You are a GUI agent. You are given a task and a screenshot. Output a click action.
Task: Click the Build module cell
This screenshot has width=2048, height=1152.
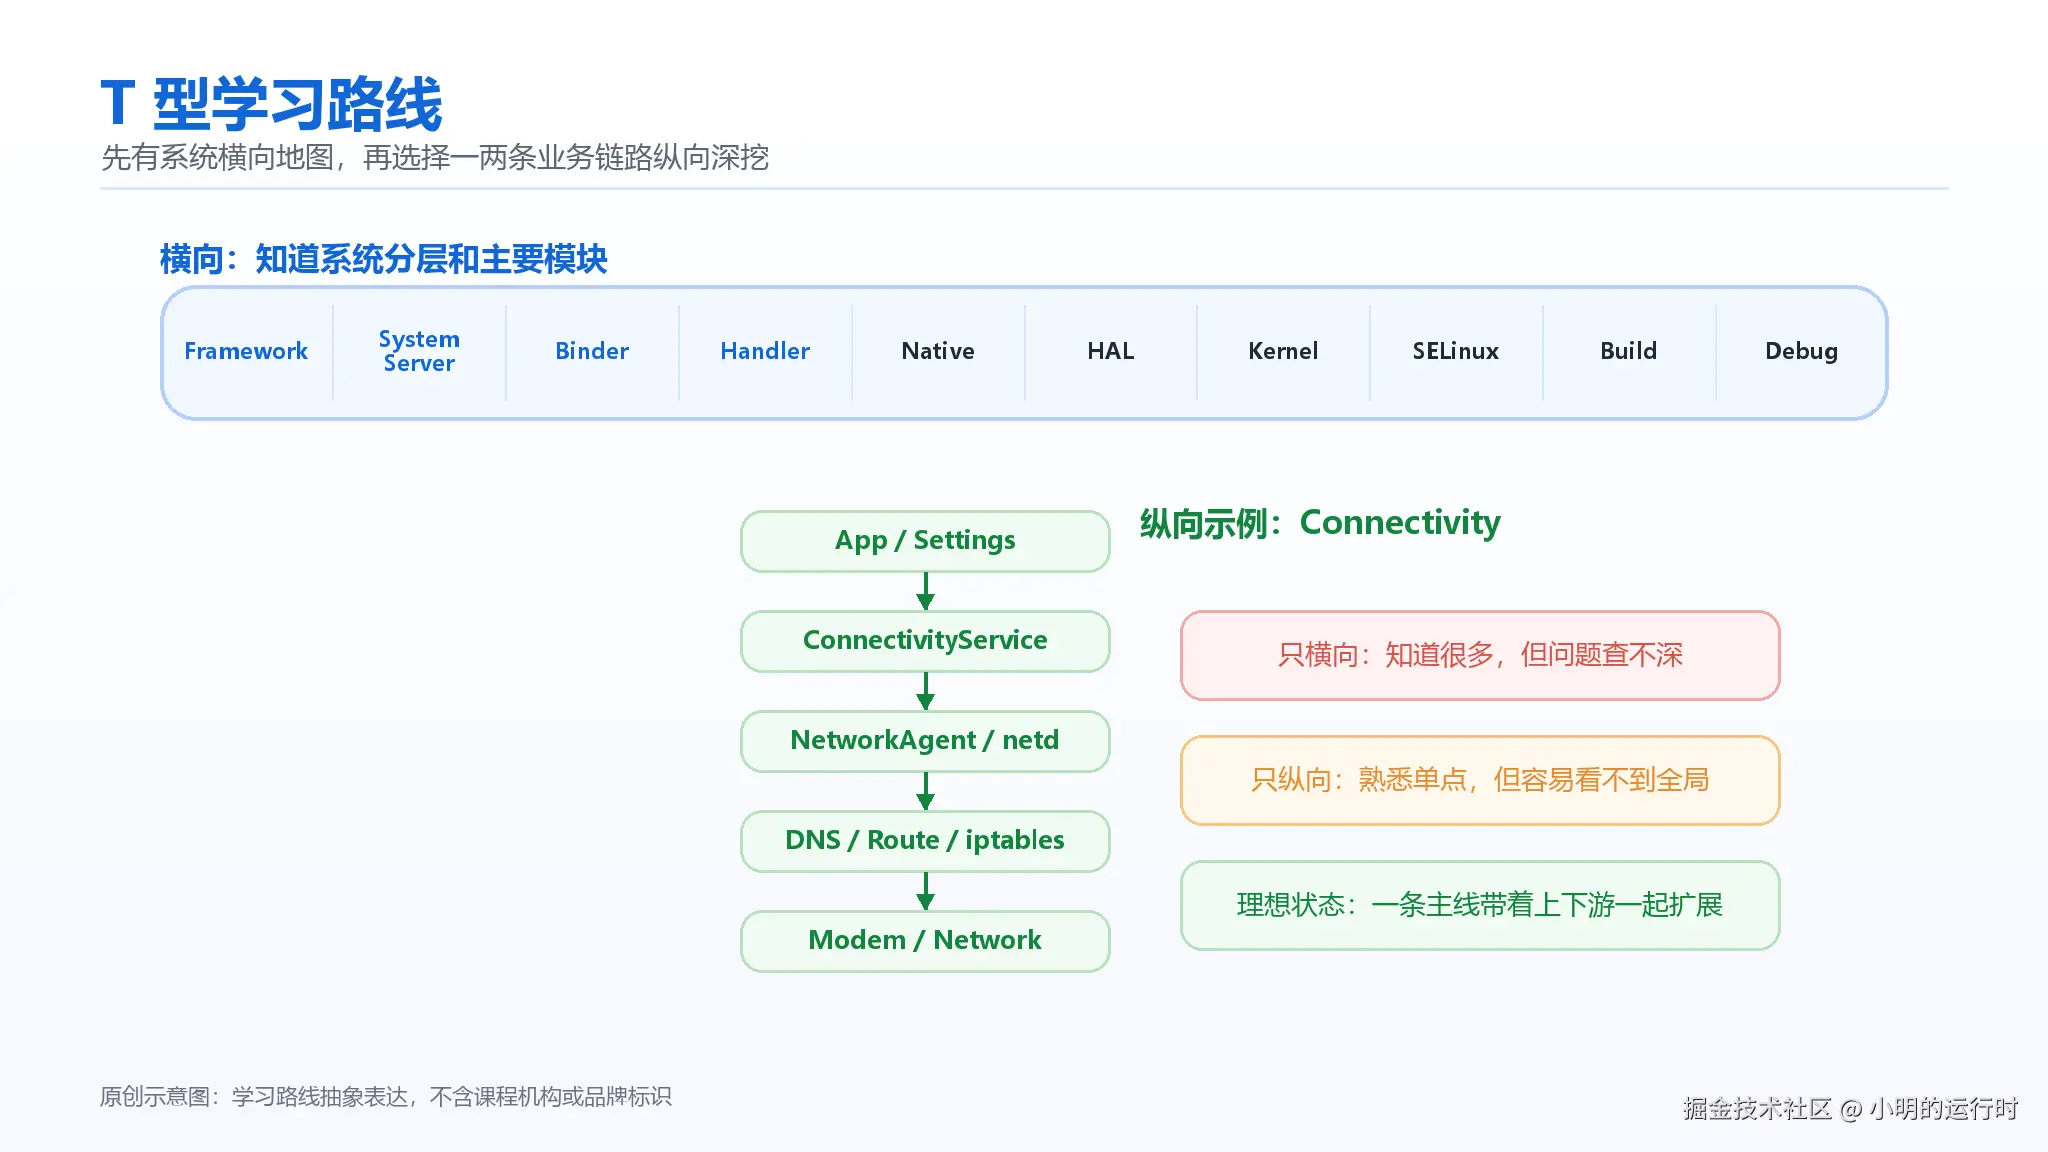click(1629, 351)
